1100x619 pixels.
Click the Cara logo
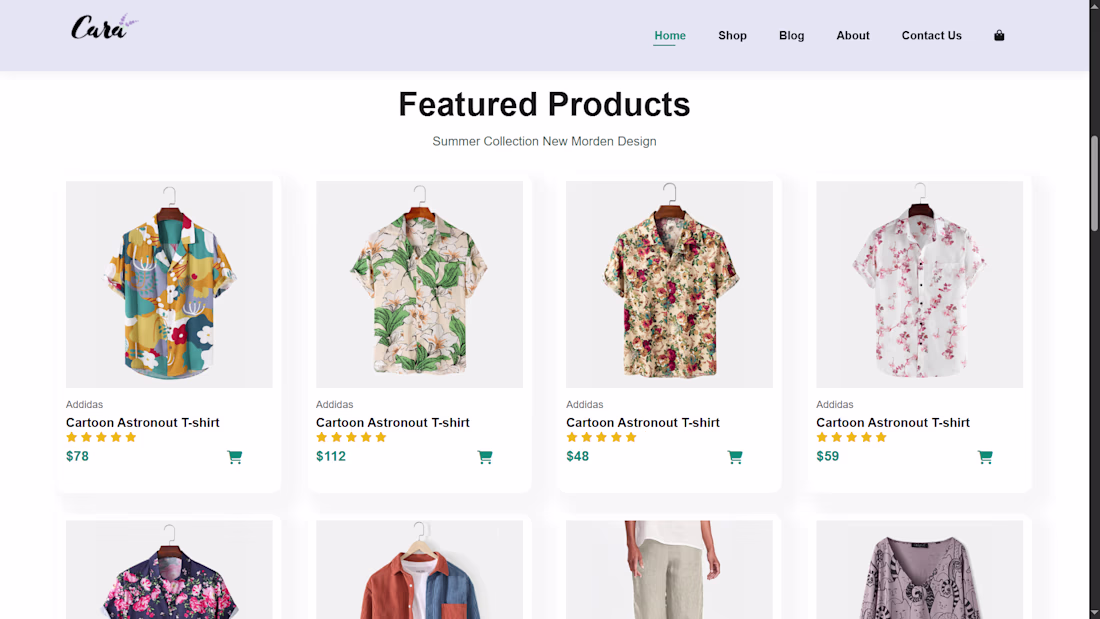pos(105,27)
